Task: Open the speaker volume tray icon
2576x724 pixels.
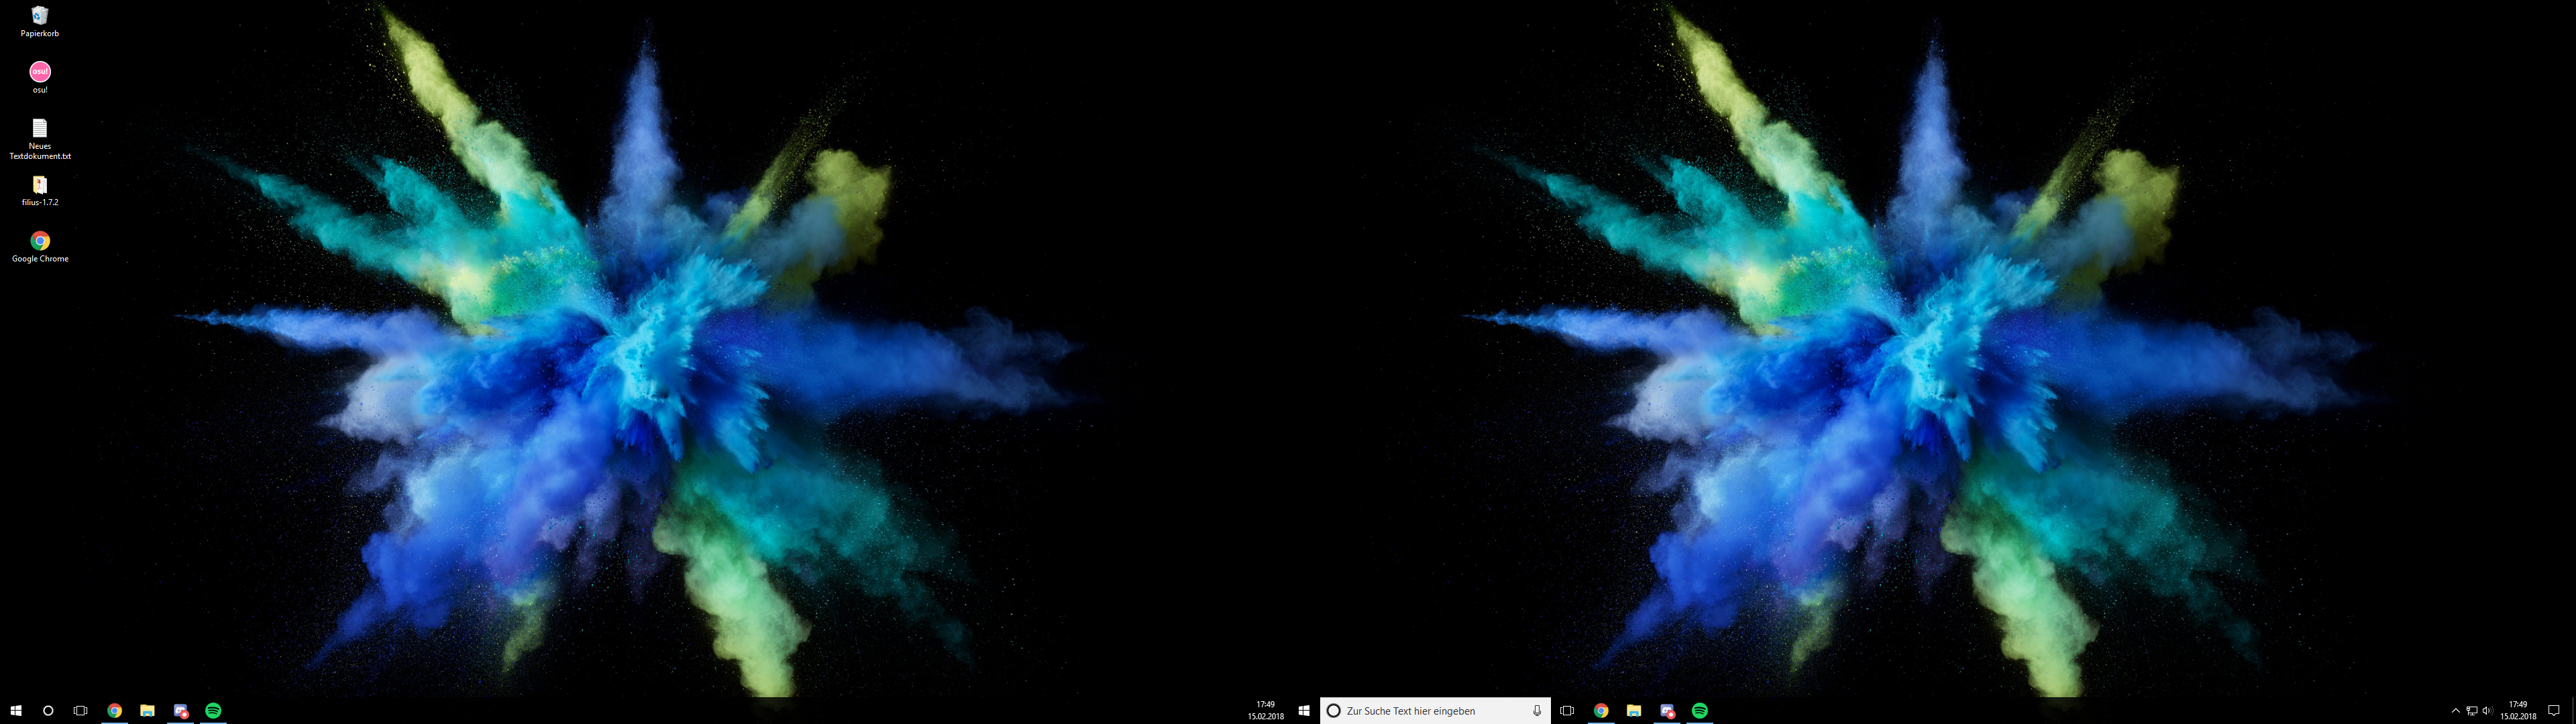Action: tap(2487, 711)
